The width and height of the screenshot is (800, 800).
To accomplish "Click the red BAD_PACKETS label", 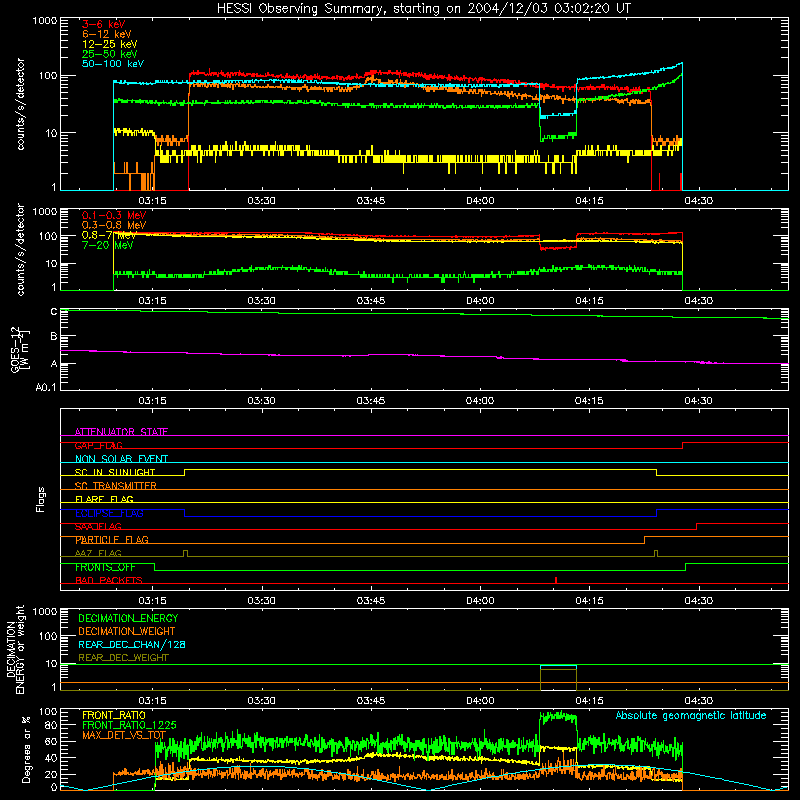I will [x=109, y=580].
